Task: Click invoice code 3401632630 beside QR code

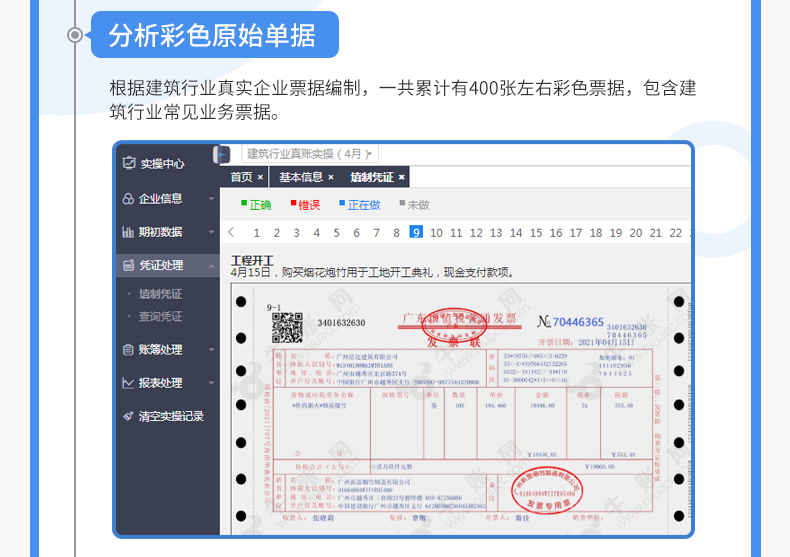Action: (x=341, y=323)
